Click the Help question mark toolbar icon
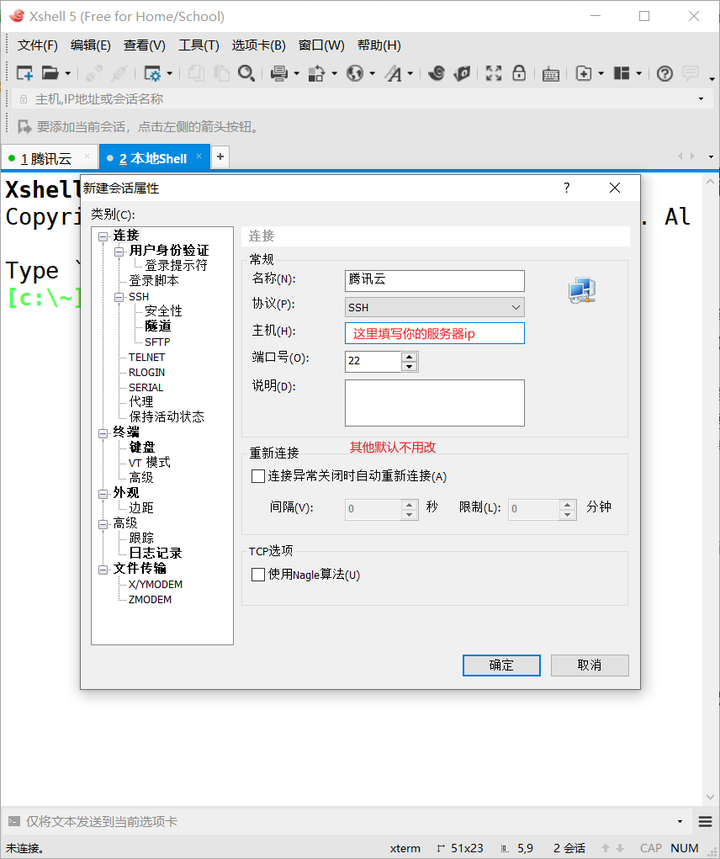This screenshot has width=720, height=859. tap(665, 73)
